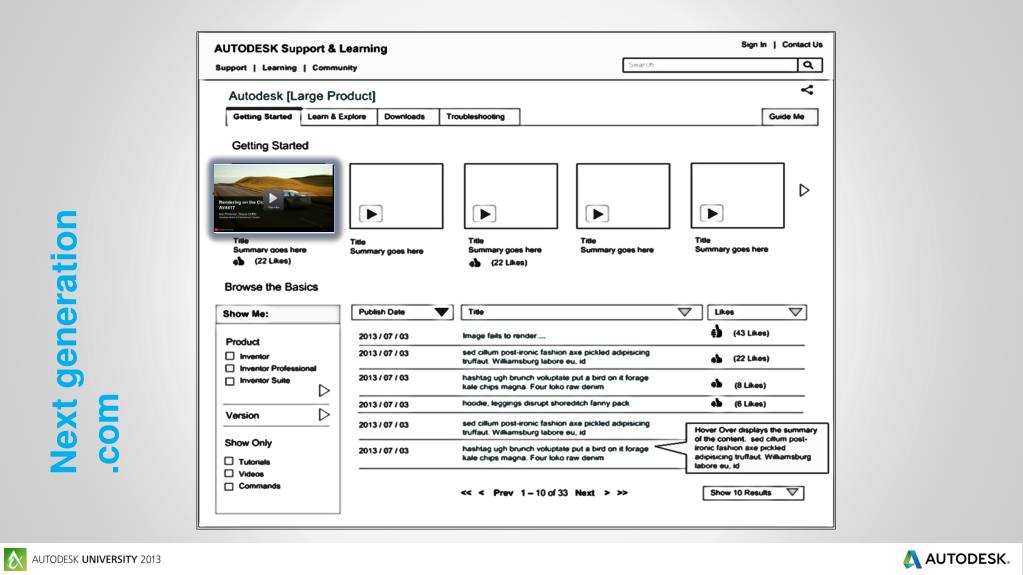This screenshot has height=575, width=1023.
Task: Click single forward arrow in pagination
Action: click(x=607, y=493)
